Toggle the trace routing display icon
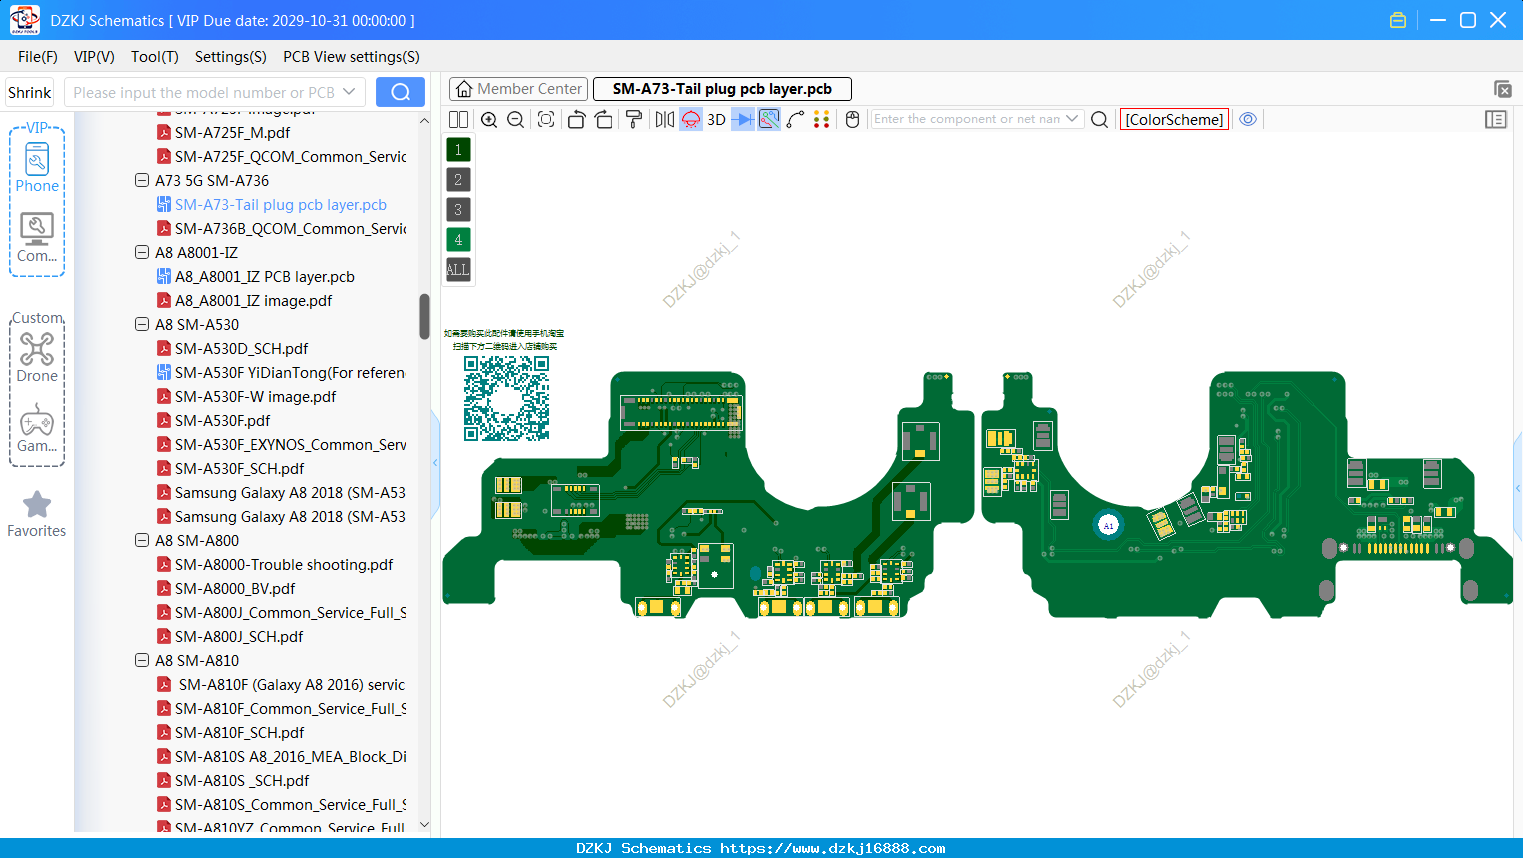This screenshot has width=1523, height=858. pos(769,119)
